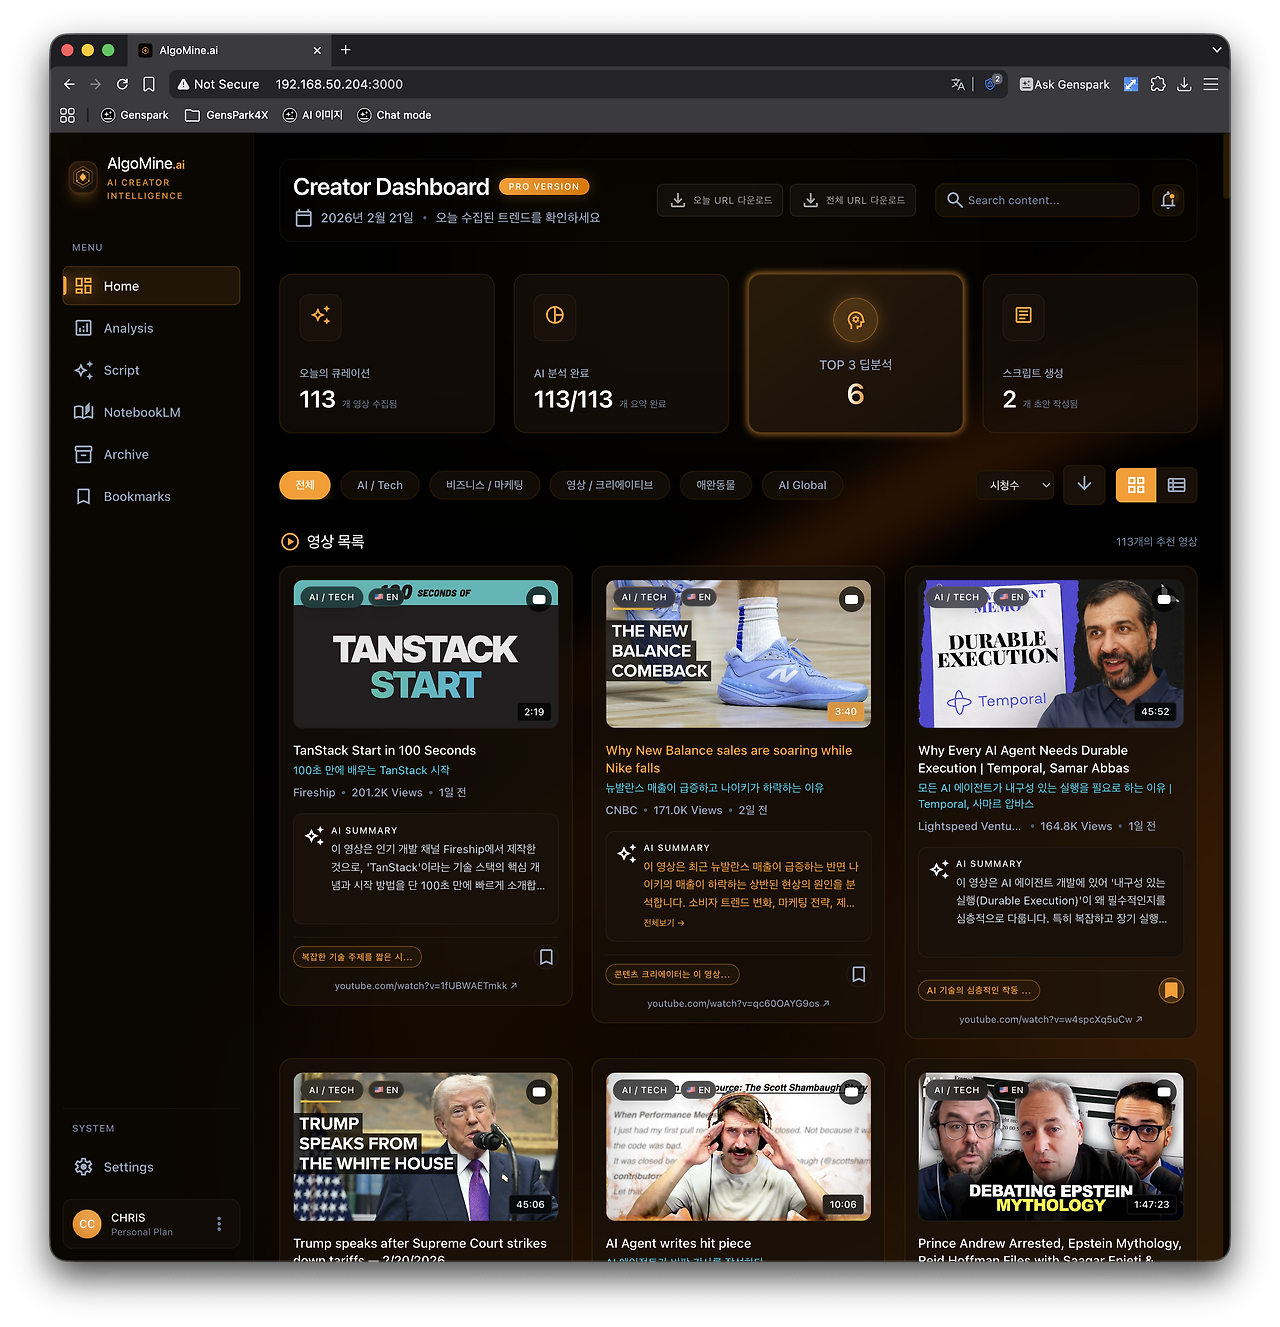Image resolution: width=1280 pixels, height=1327 pixels.
Task: Unbookmark the Durable Execution video
Action: coord(1171,990)
